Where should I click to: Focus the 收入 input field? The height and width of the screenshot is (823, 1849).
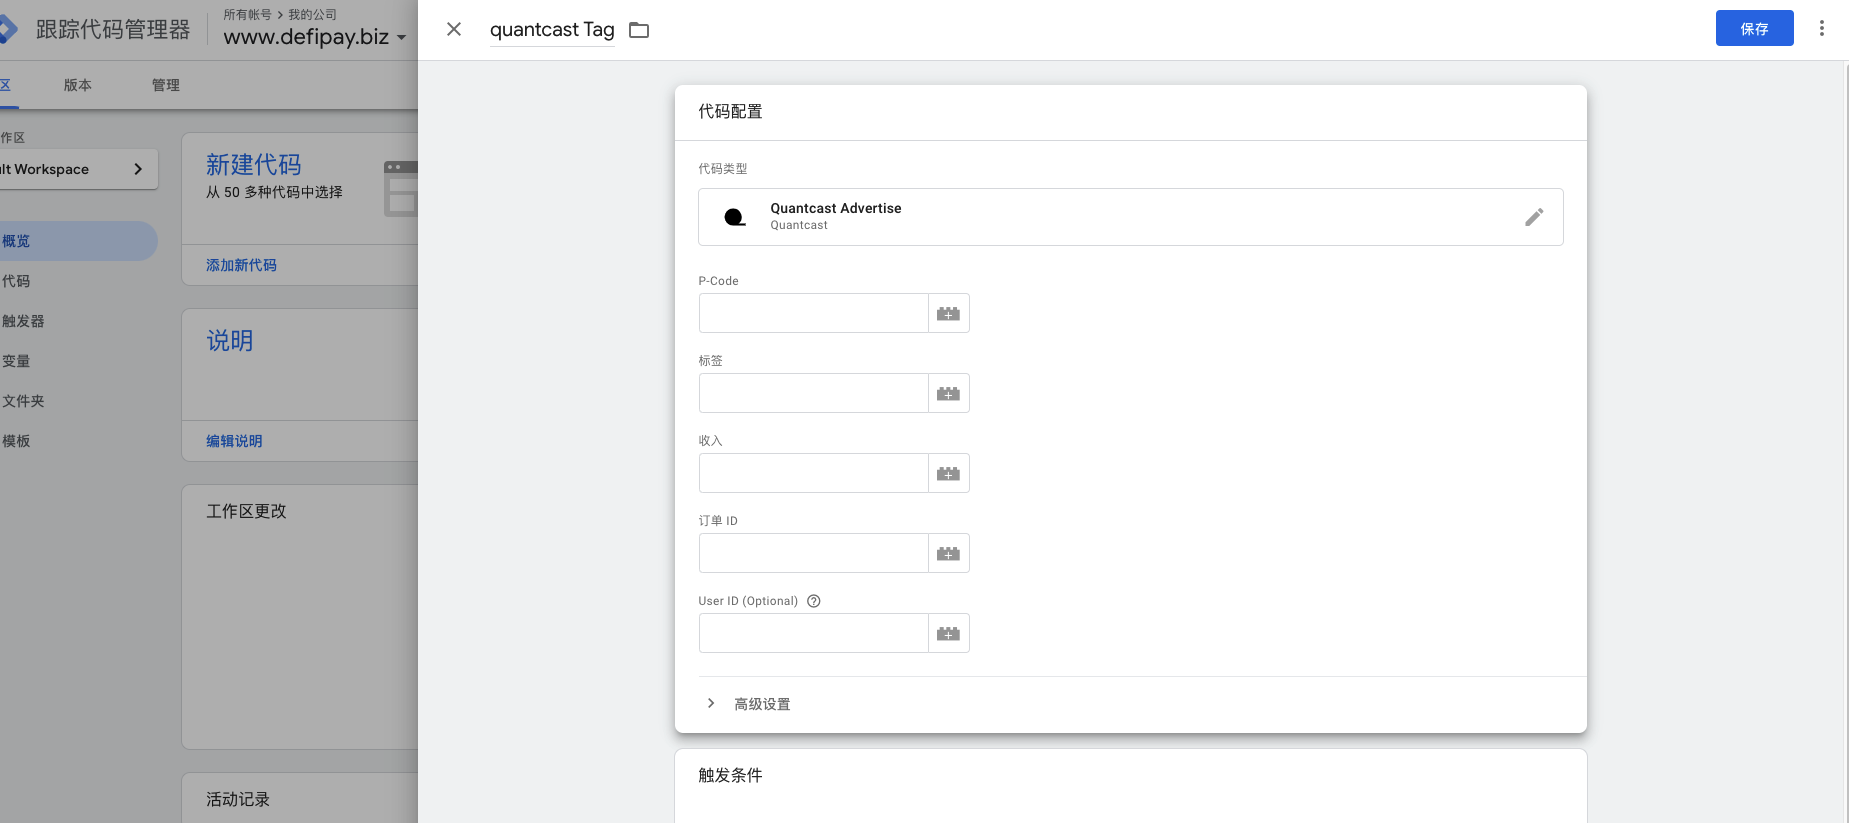[x=813, y=473]
